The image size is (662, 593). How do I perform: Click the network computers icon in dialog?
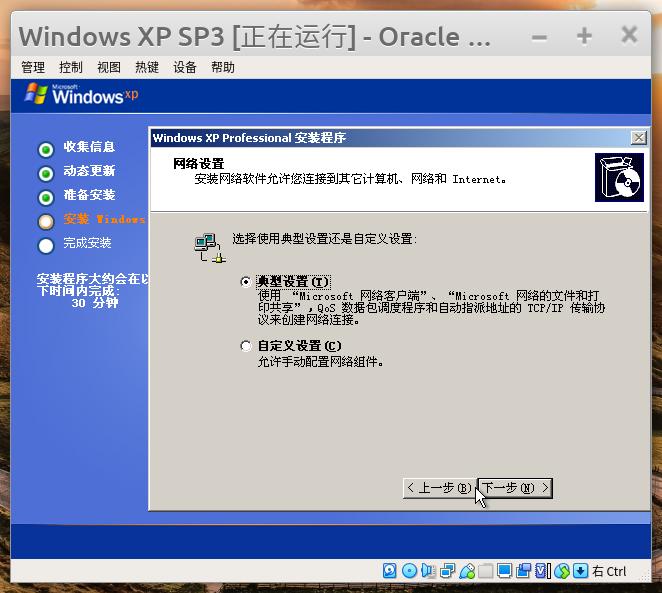coord(210,248)
